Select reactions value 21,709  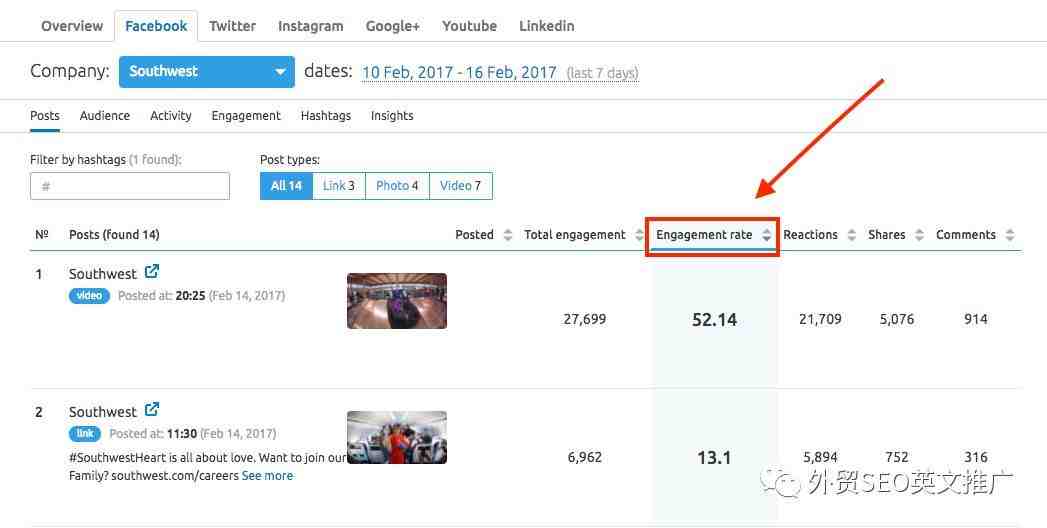pyautogui.click(x=820, y=320)
